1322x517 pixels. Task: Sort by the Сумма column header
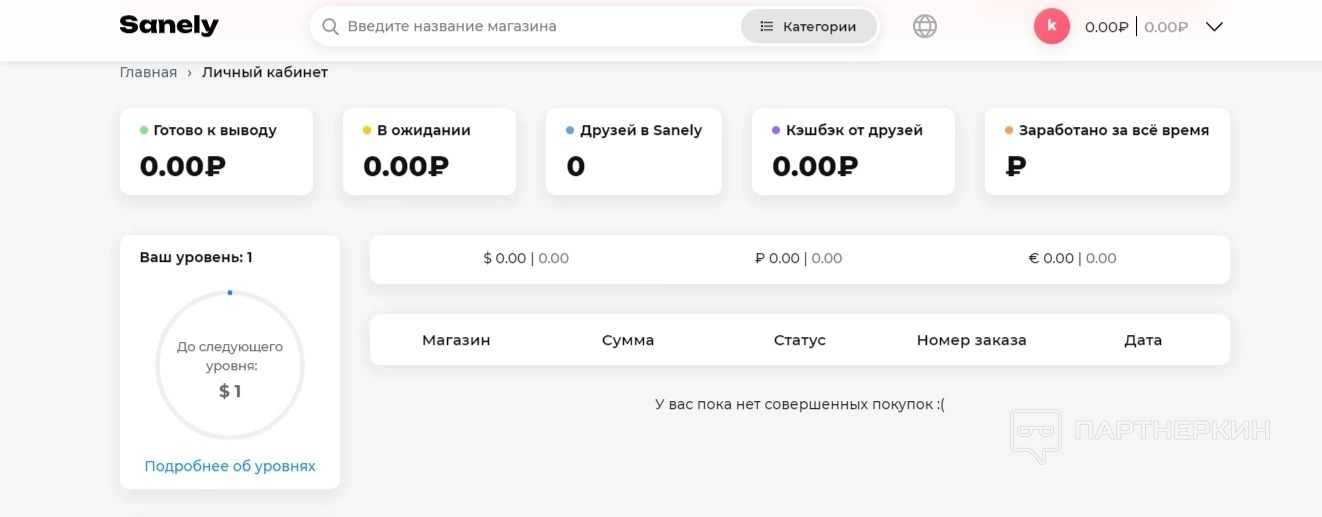coord(628,340)
